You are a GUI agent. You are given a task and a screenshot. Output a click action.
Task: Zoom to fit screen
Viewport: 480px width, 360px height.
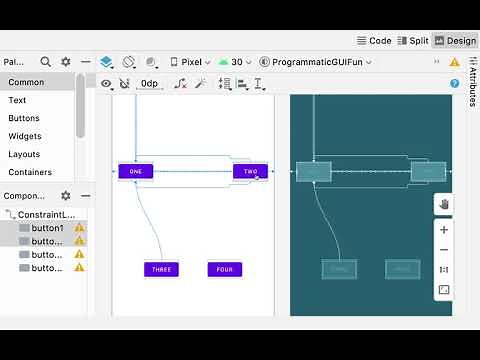(444, 290)
